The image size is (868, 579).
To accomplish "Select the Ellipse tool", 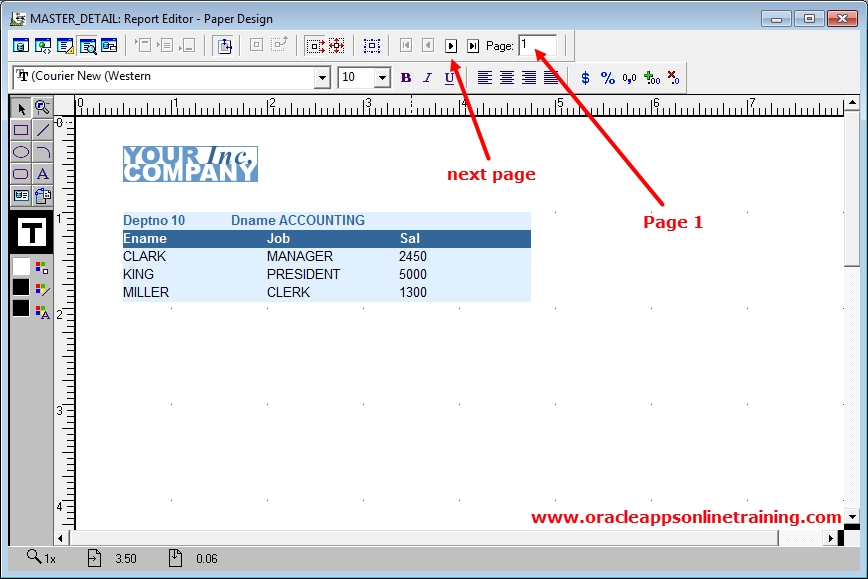I will 21,152.
